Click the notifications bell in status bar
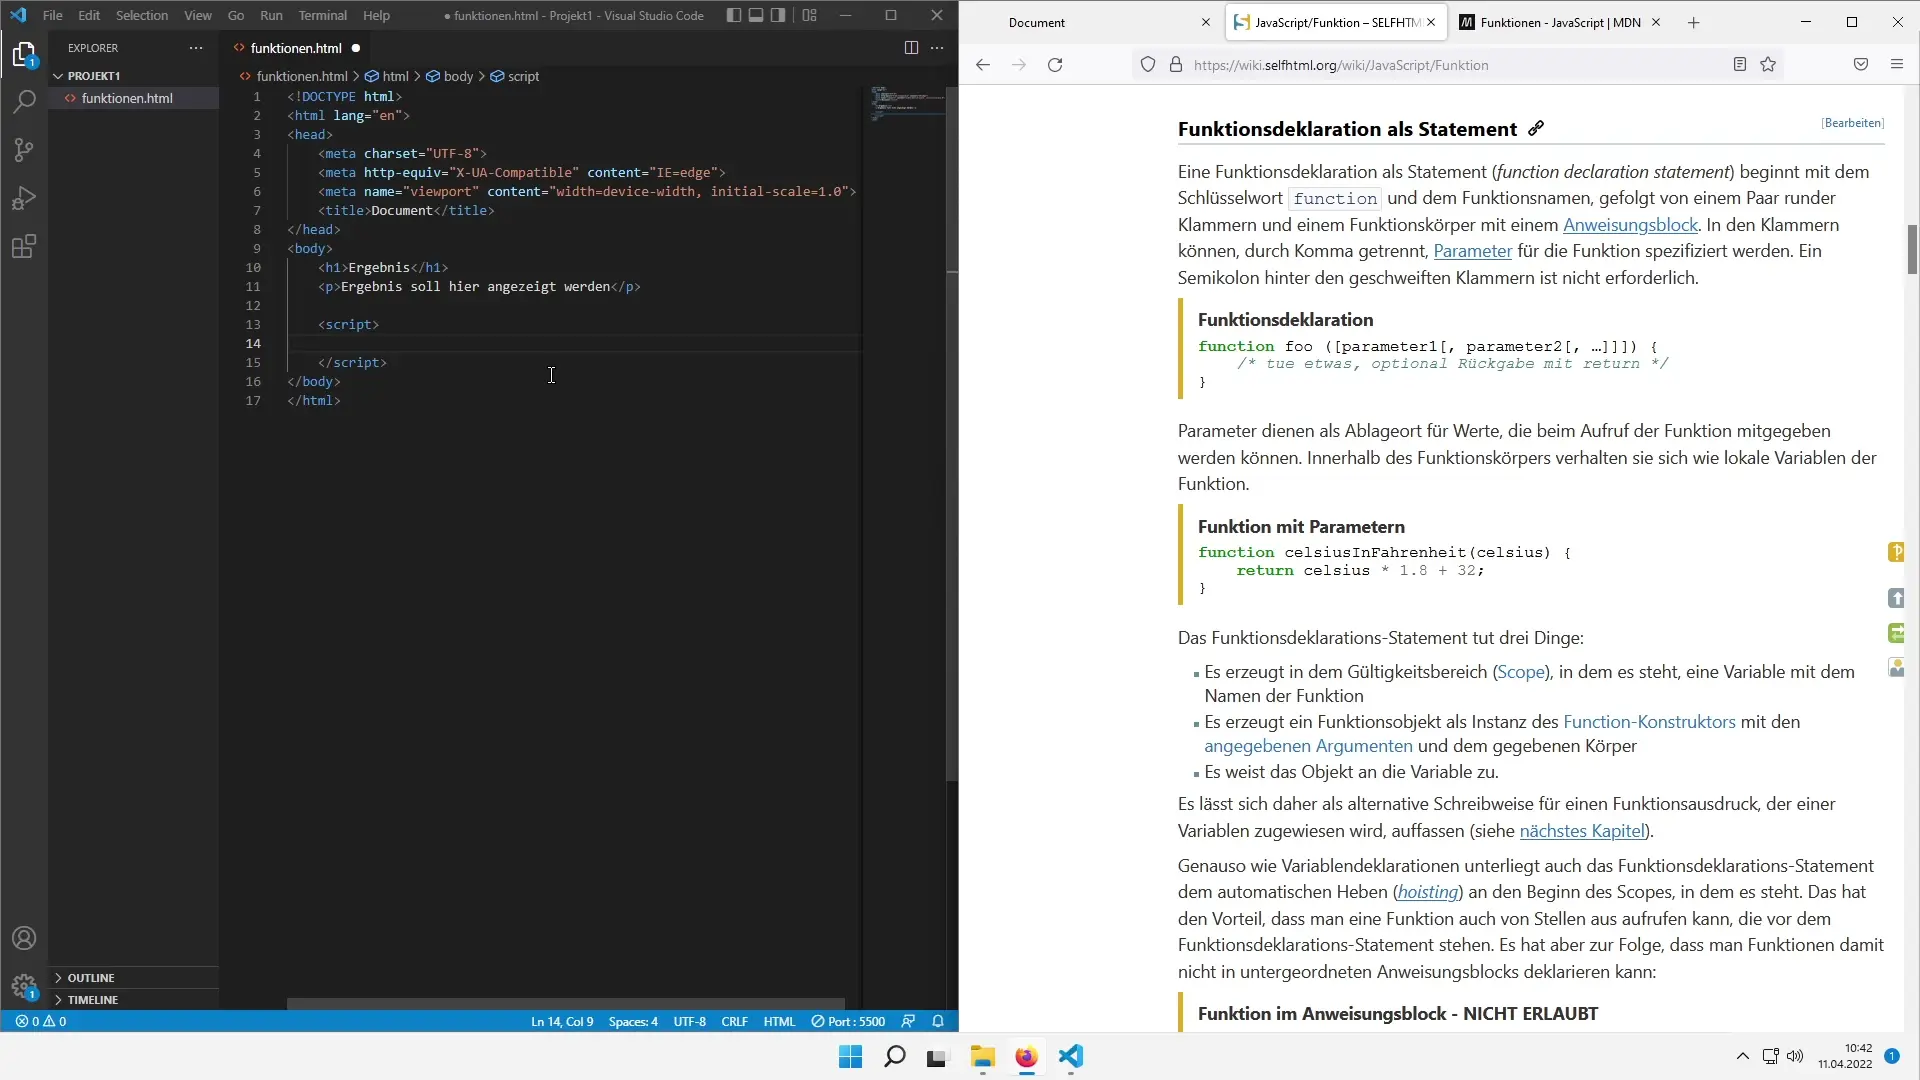The image size is (1920, 1080). coord(938,1021)
